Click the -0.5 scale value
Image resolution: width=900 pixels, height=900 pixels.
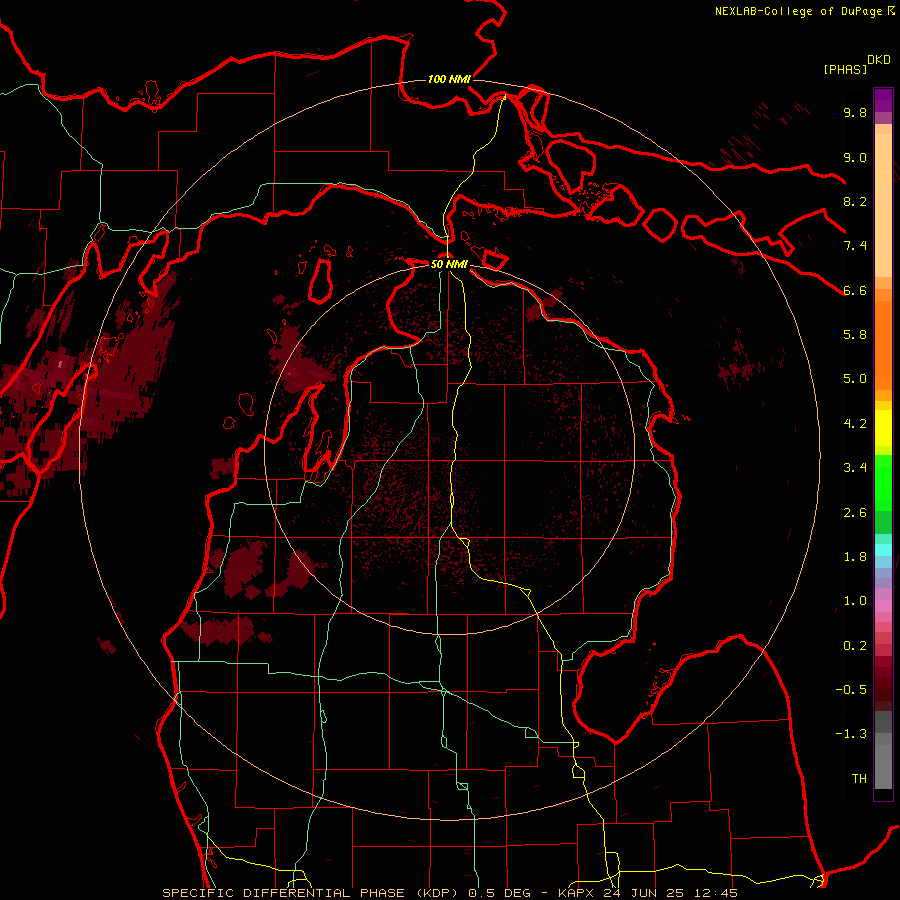[851, 690]
